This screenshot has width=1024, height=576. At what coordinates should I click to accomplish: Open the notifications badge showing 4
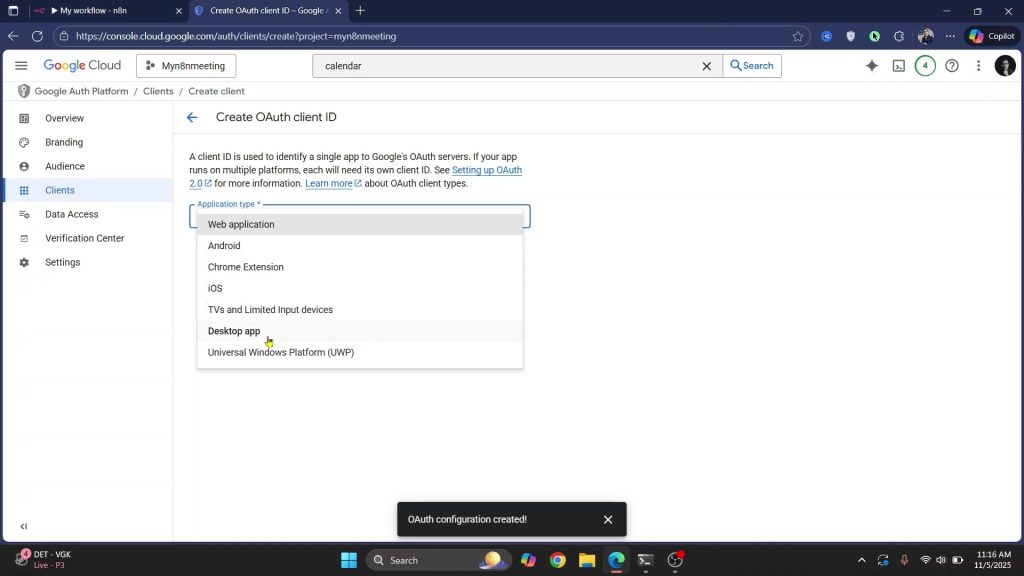925,66
